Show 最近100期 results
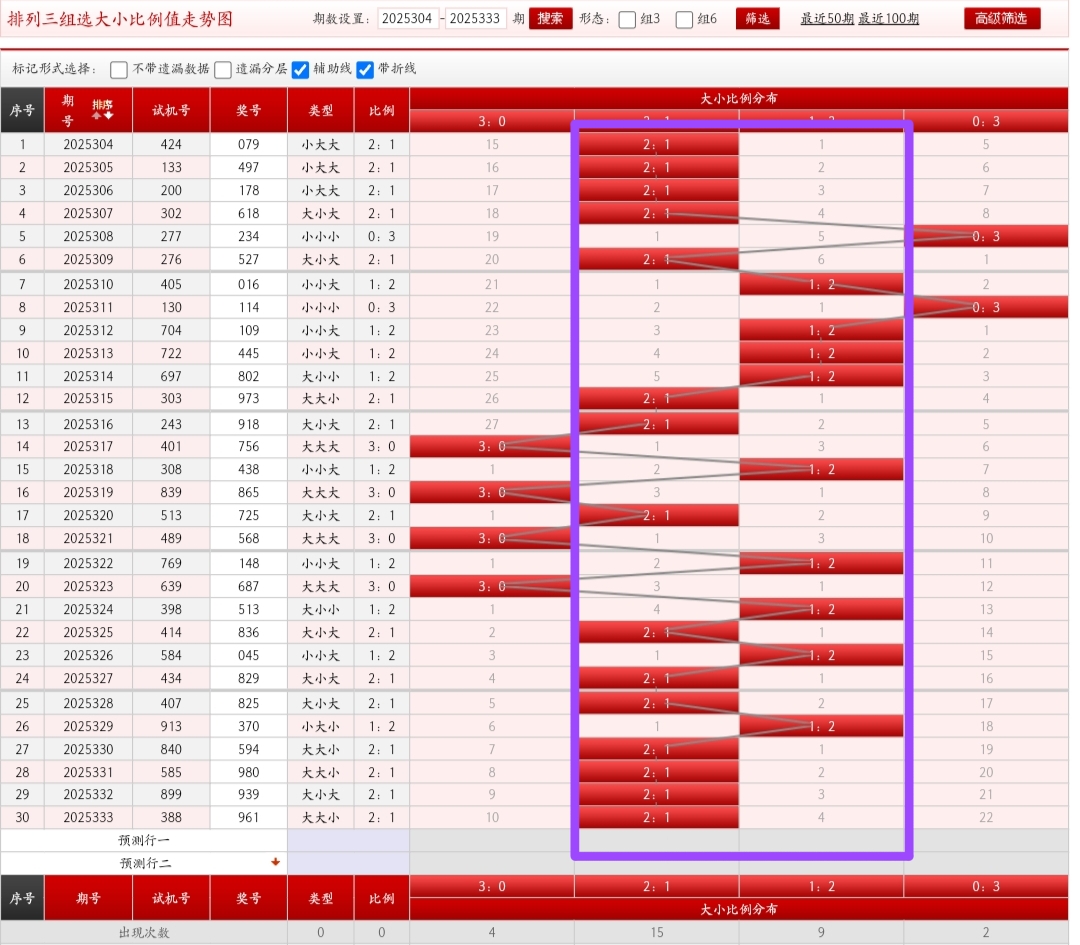1080x945 pixels. (x=889, y=19)
